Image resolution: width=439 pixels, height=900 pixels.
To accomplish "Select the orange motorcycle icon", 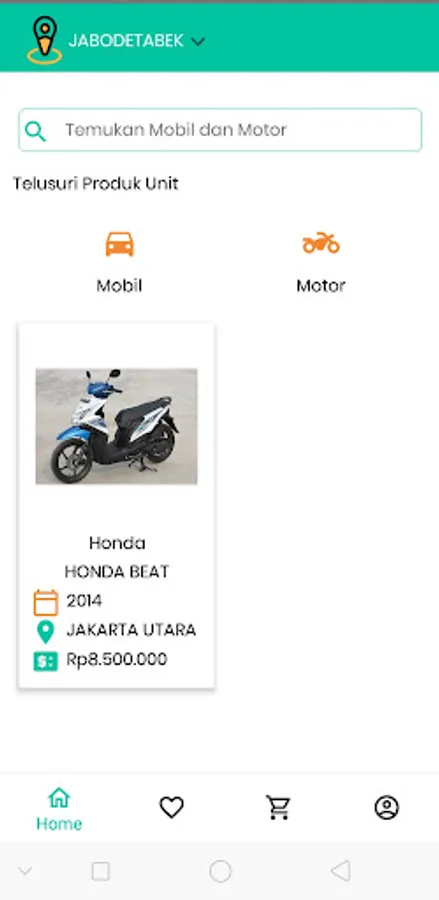I will (x=321, y=243).
